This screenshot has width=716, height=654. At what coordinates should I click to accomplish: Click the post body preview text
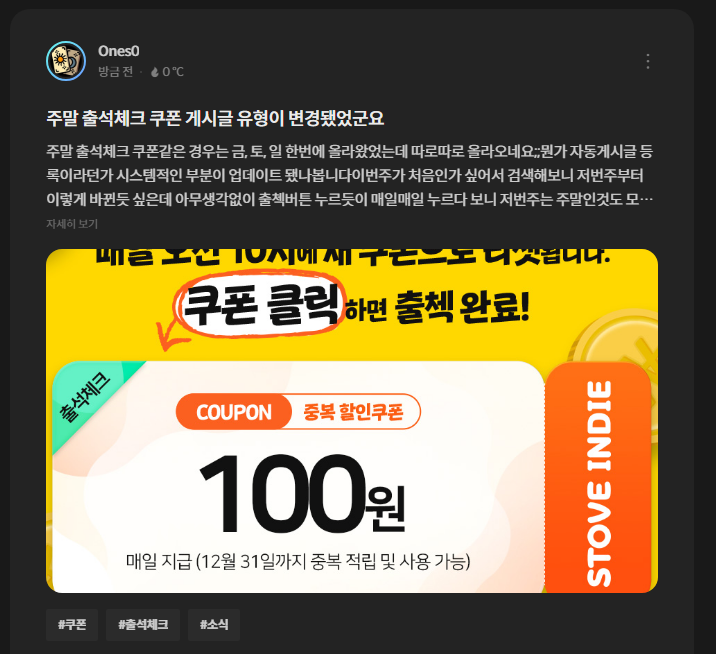click(x=350, y=175)
